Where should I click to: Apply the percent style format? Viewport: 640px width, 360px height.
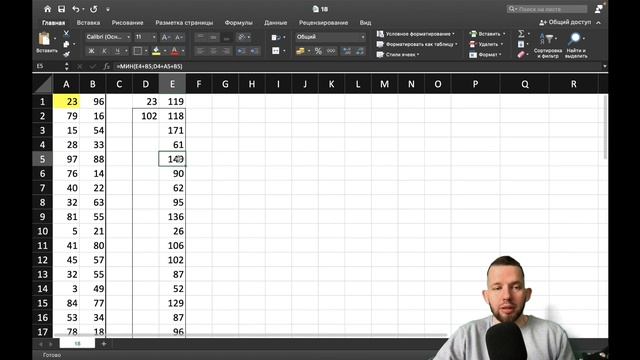click(x=318, y=51)
